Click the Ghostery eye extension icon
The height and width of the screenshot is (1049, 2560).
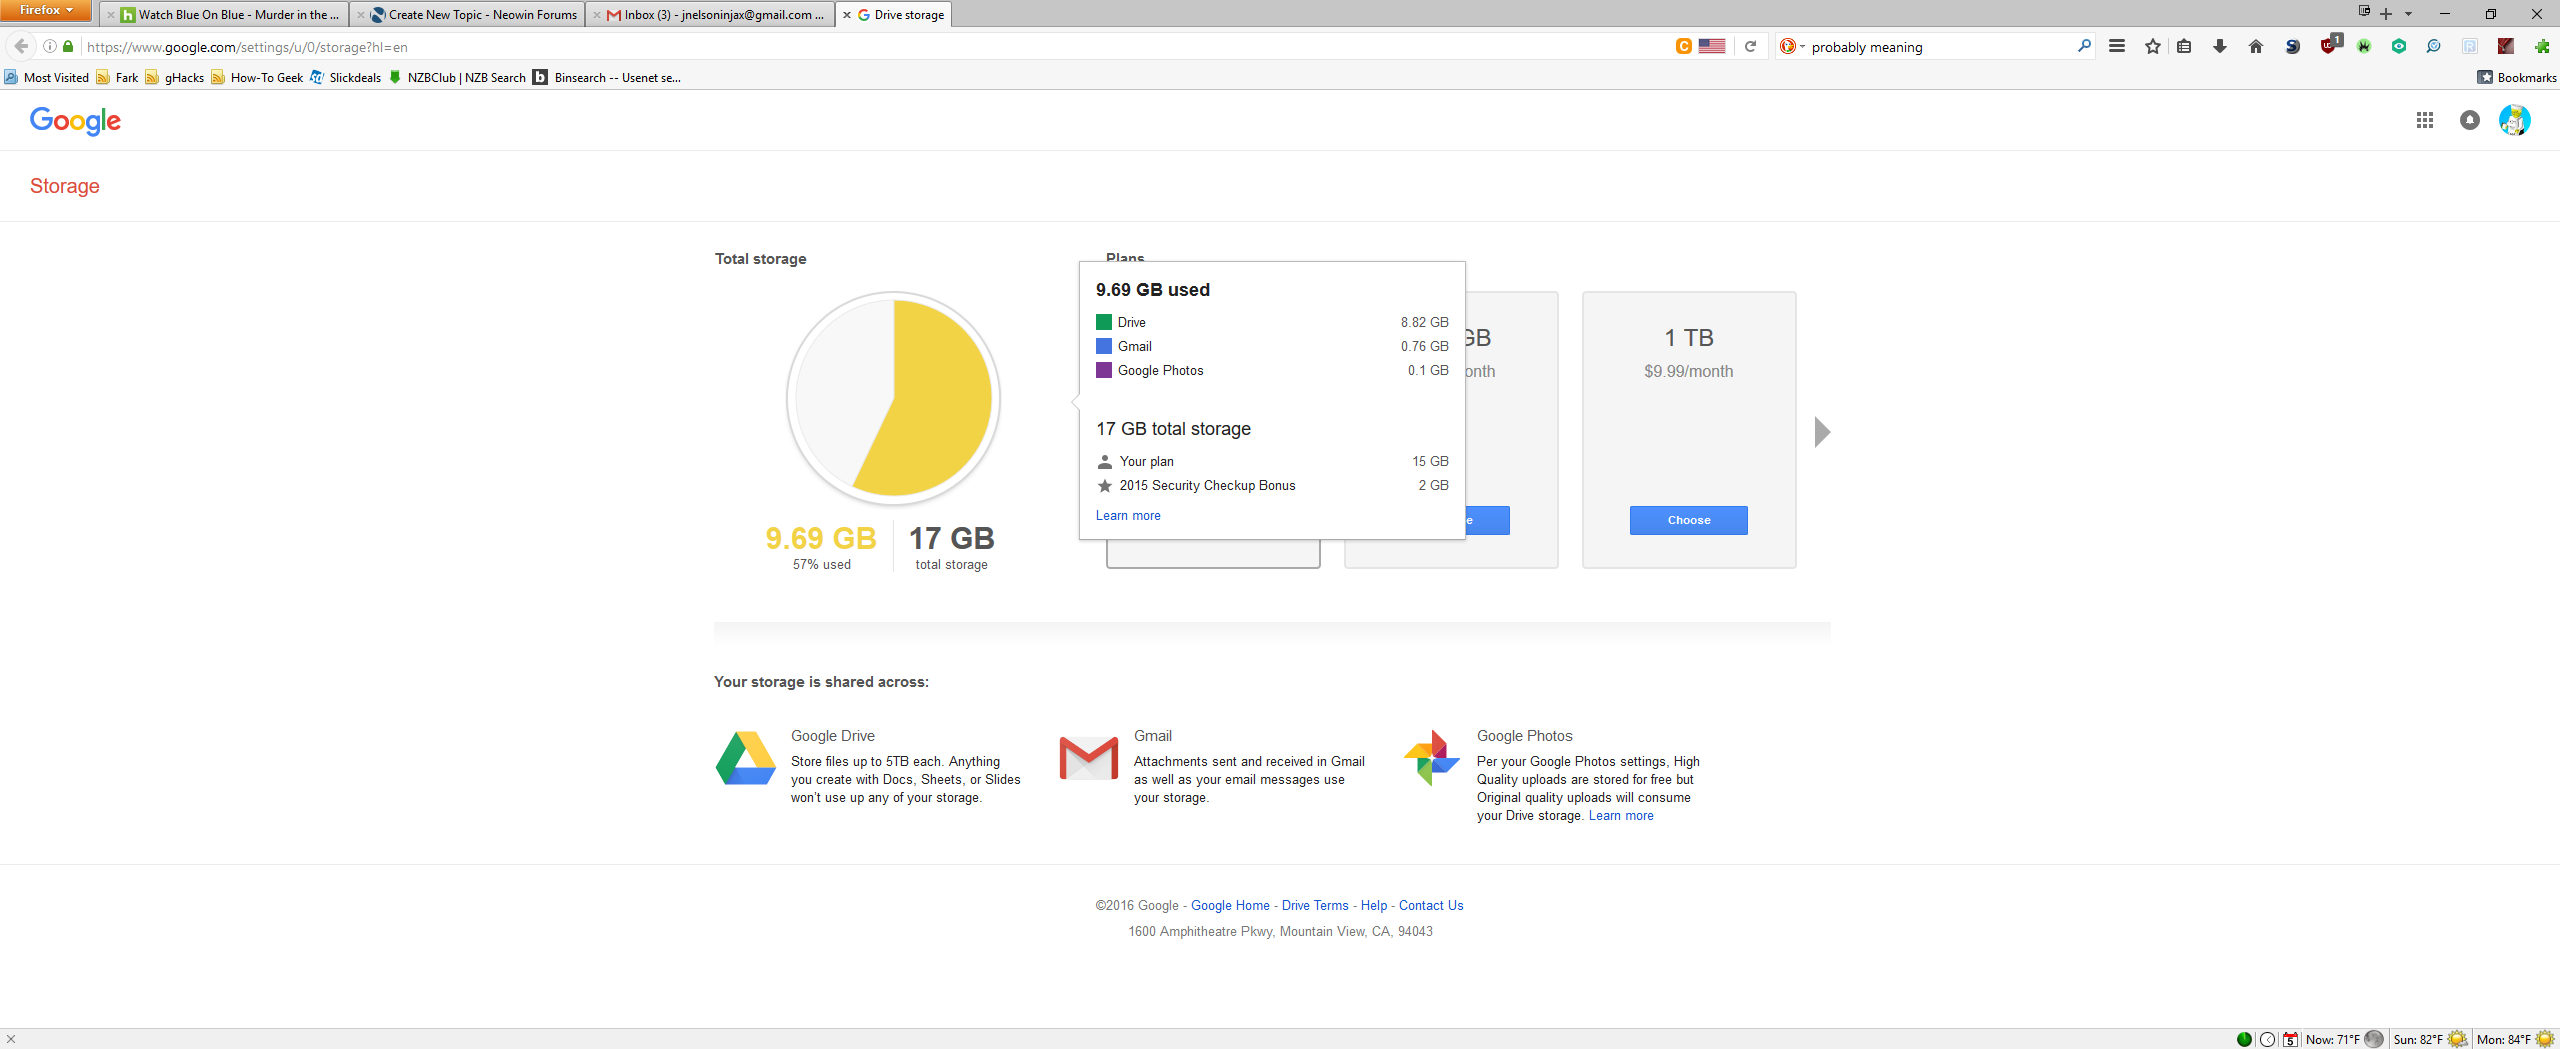tap(2399, 46)
